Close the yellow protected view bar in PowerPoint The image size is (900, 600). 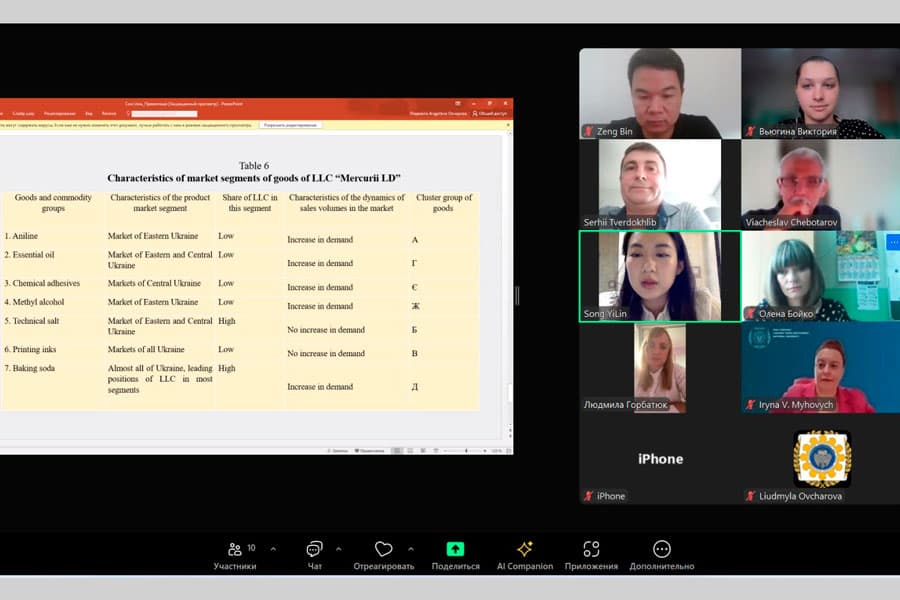tap(508, 125)
